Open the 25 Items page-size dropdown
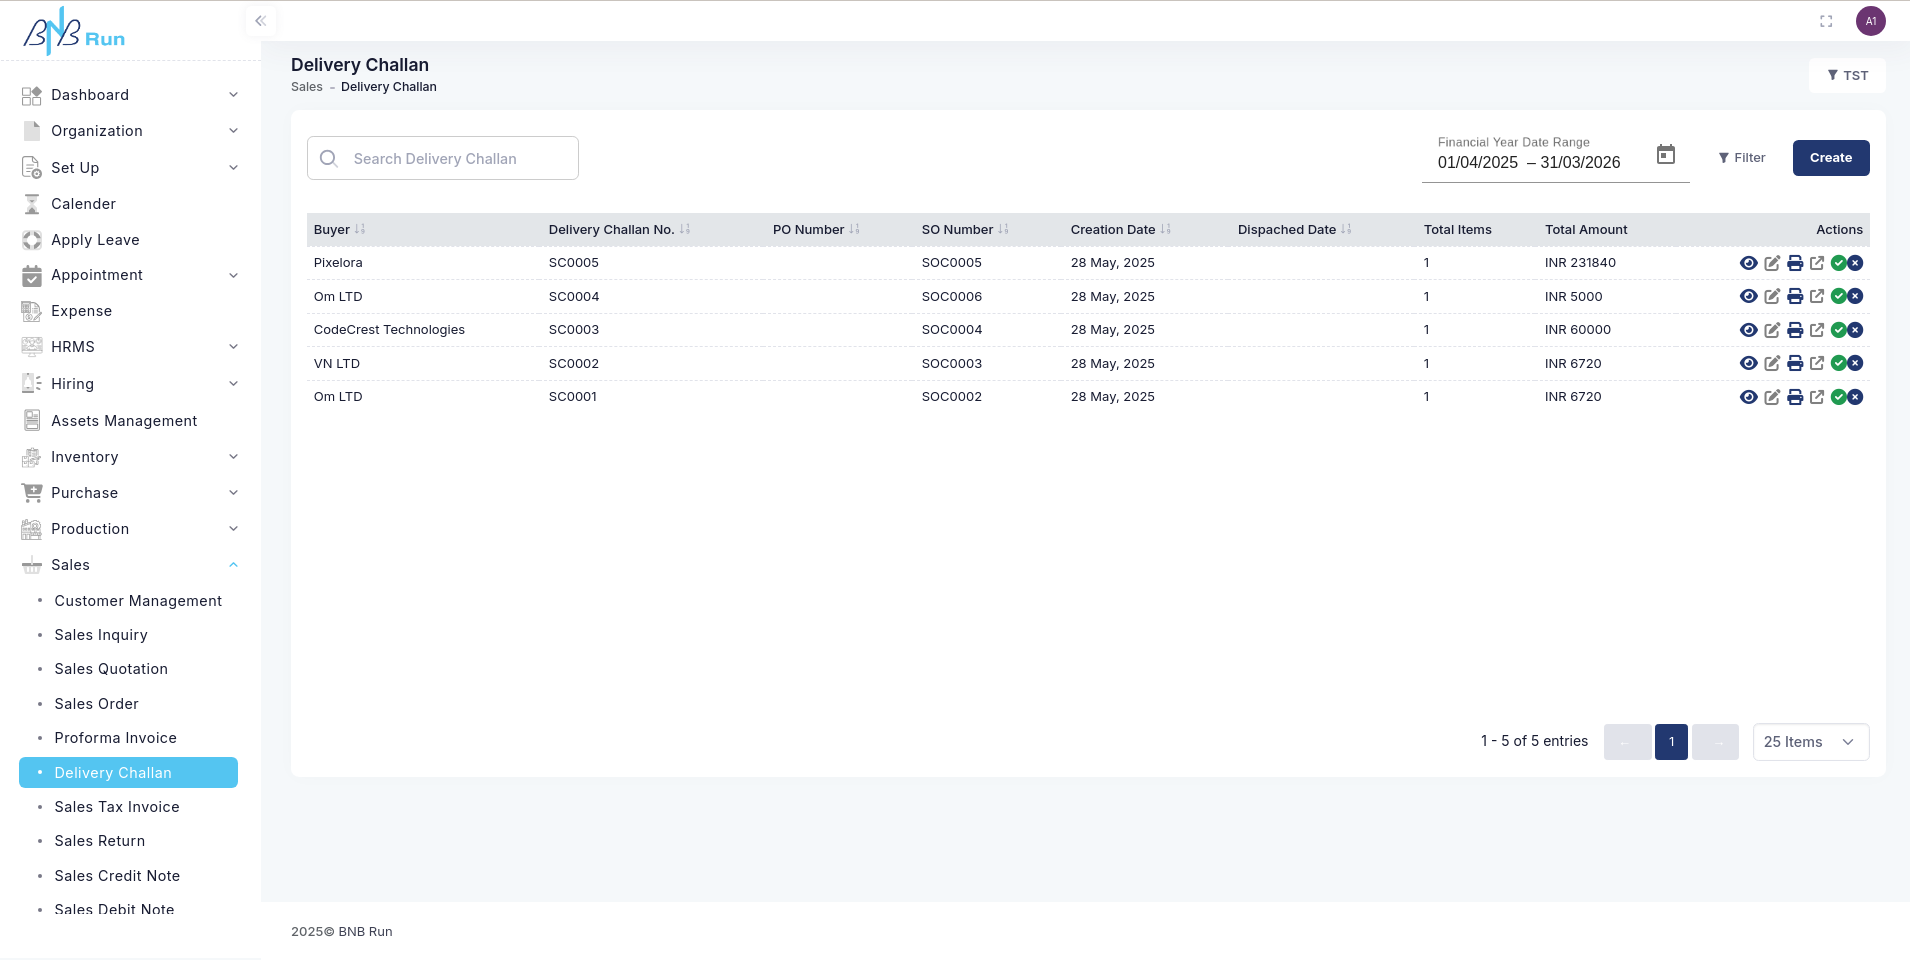The width and height of the screenshot is (1910, 960). pos(1810,742)
